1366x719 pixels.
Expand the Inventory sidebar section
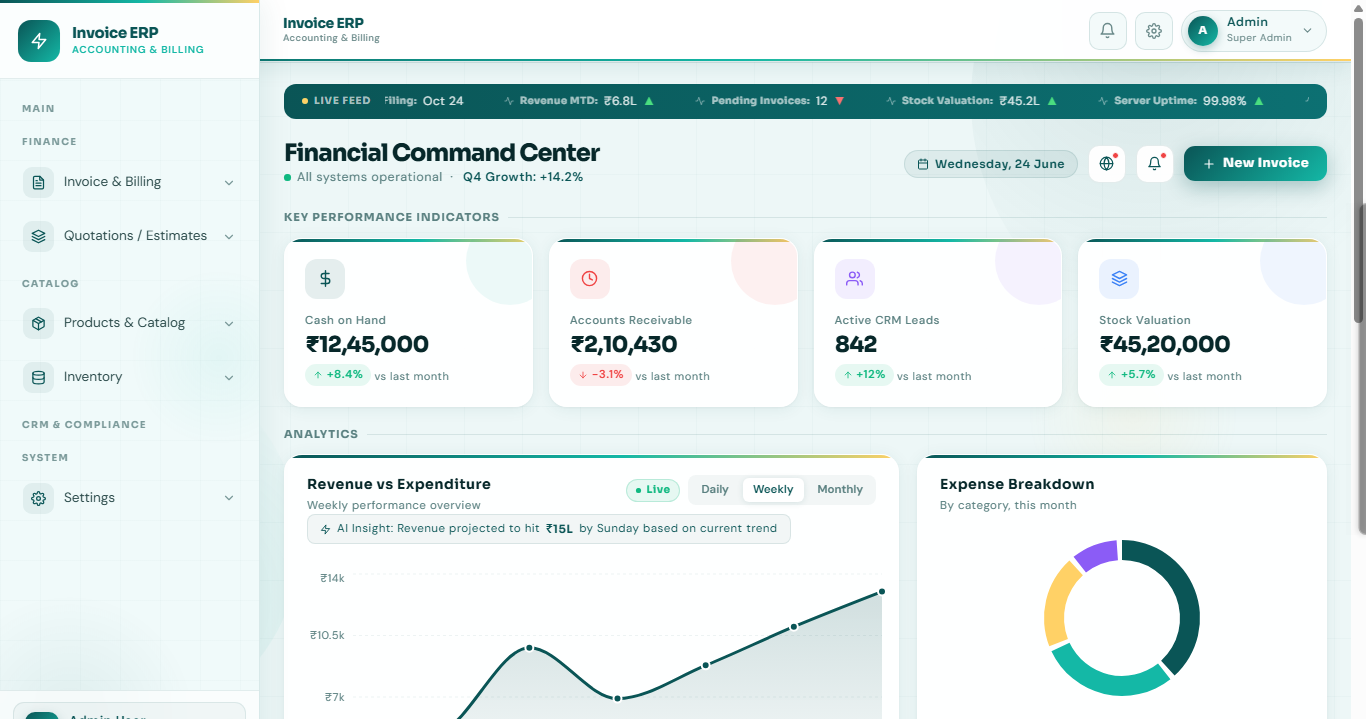coord(129,377)
